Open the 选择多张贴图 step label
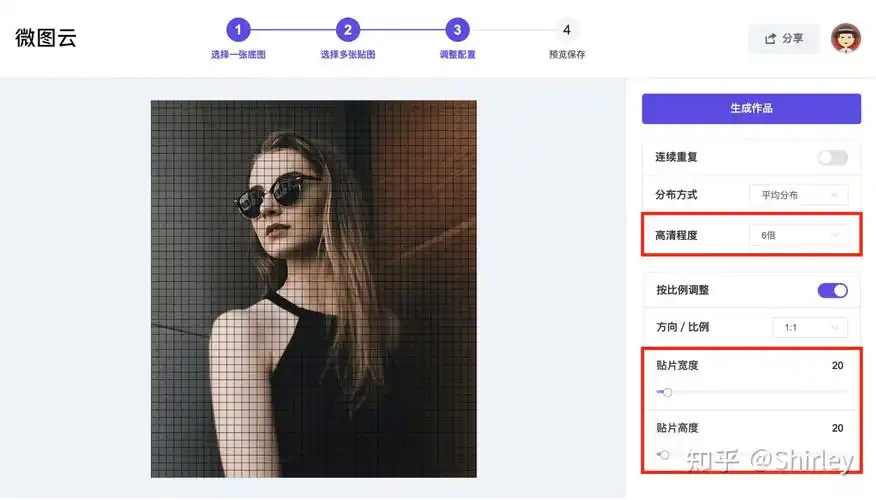This screenshot has height=500, width=876. pos(347,54)
